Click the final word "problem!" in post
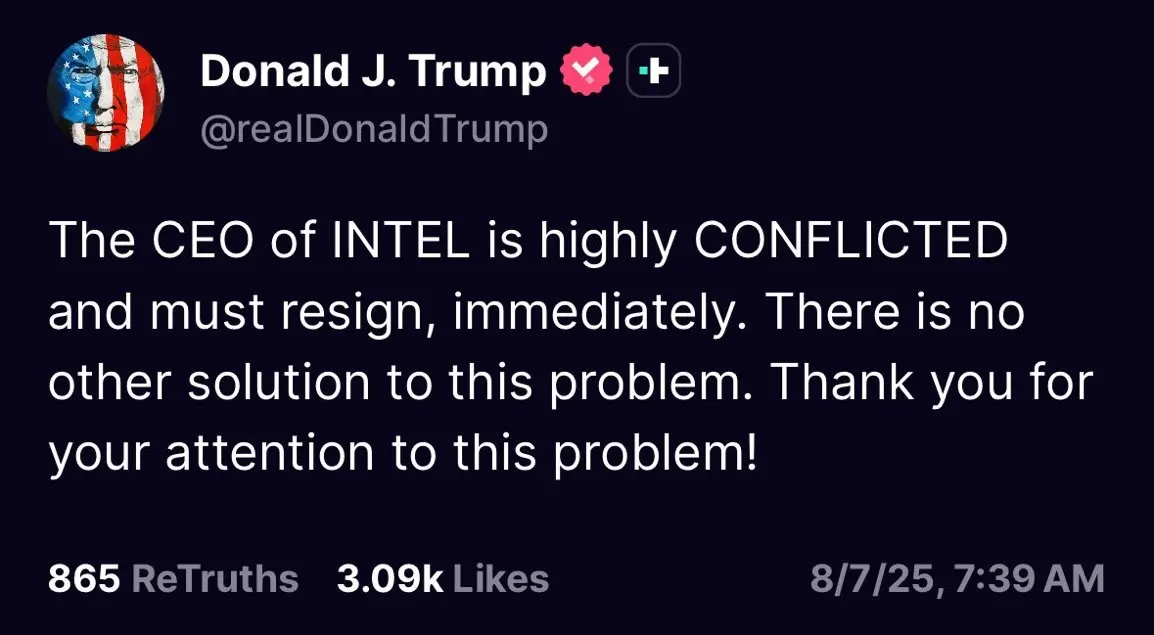The height and width of the screenshot is (635, 1154). pos(654,455)
